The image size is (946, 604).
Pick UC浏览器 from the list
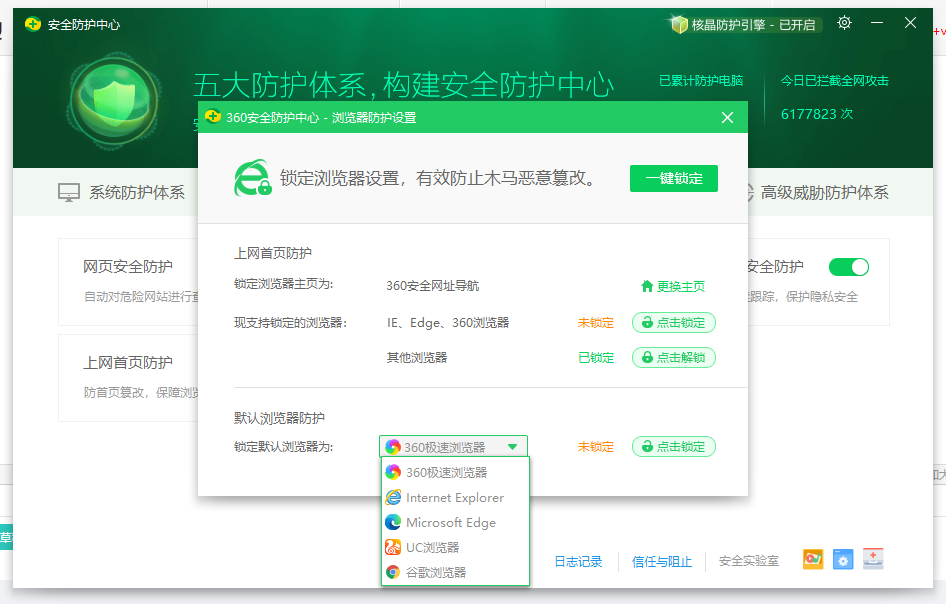pyautogui.click(x=432, y=547)
